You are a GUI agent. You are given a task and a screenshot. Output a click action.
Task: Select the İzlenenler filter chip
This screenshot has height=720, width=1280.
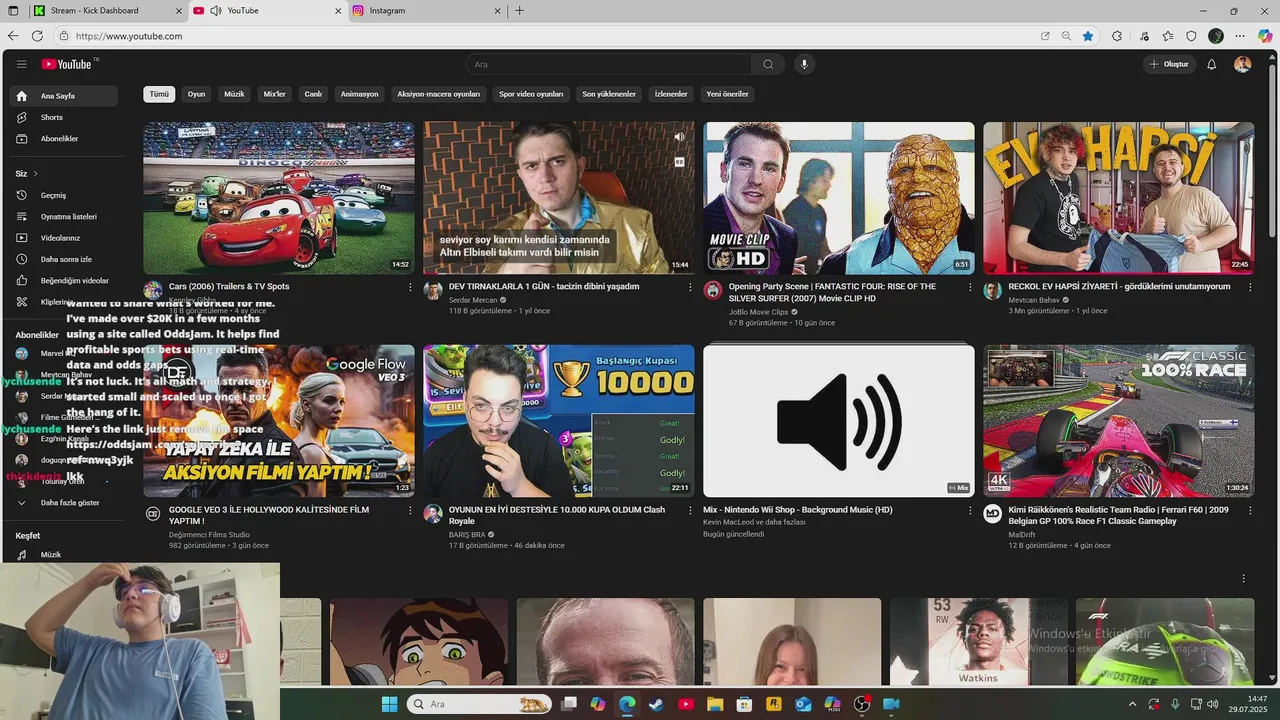[671, 94]
